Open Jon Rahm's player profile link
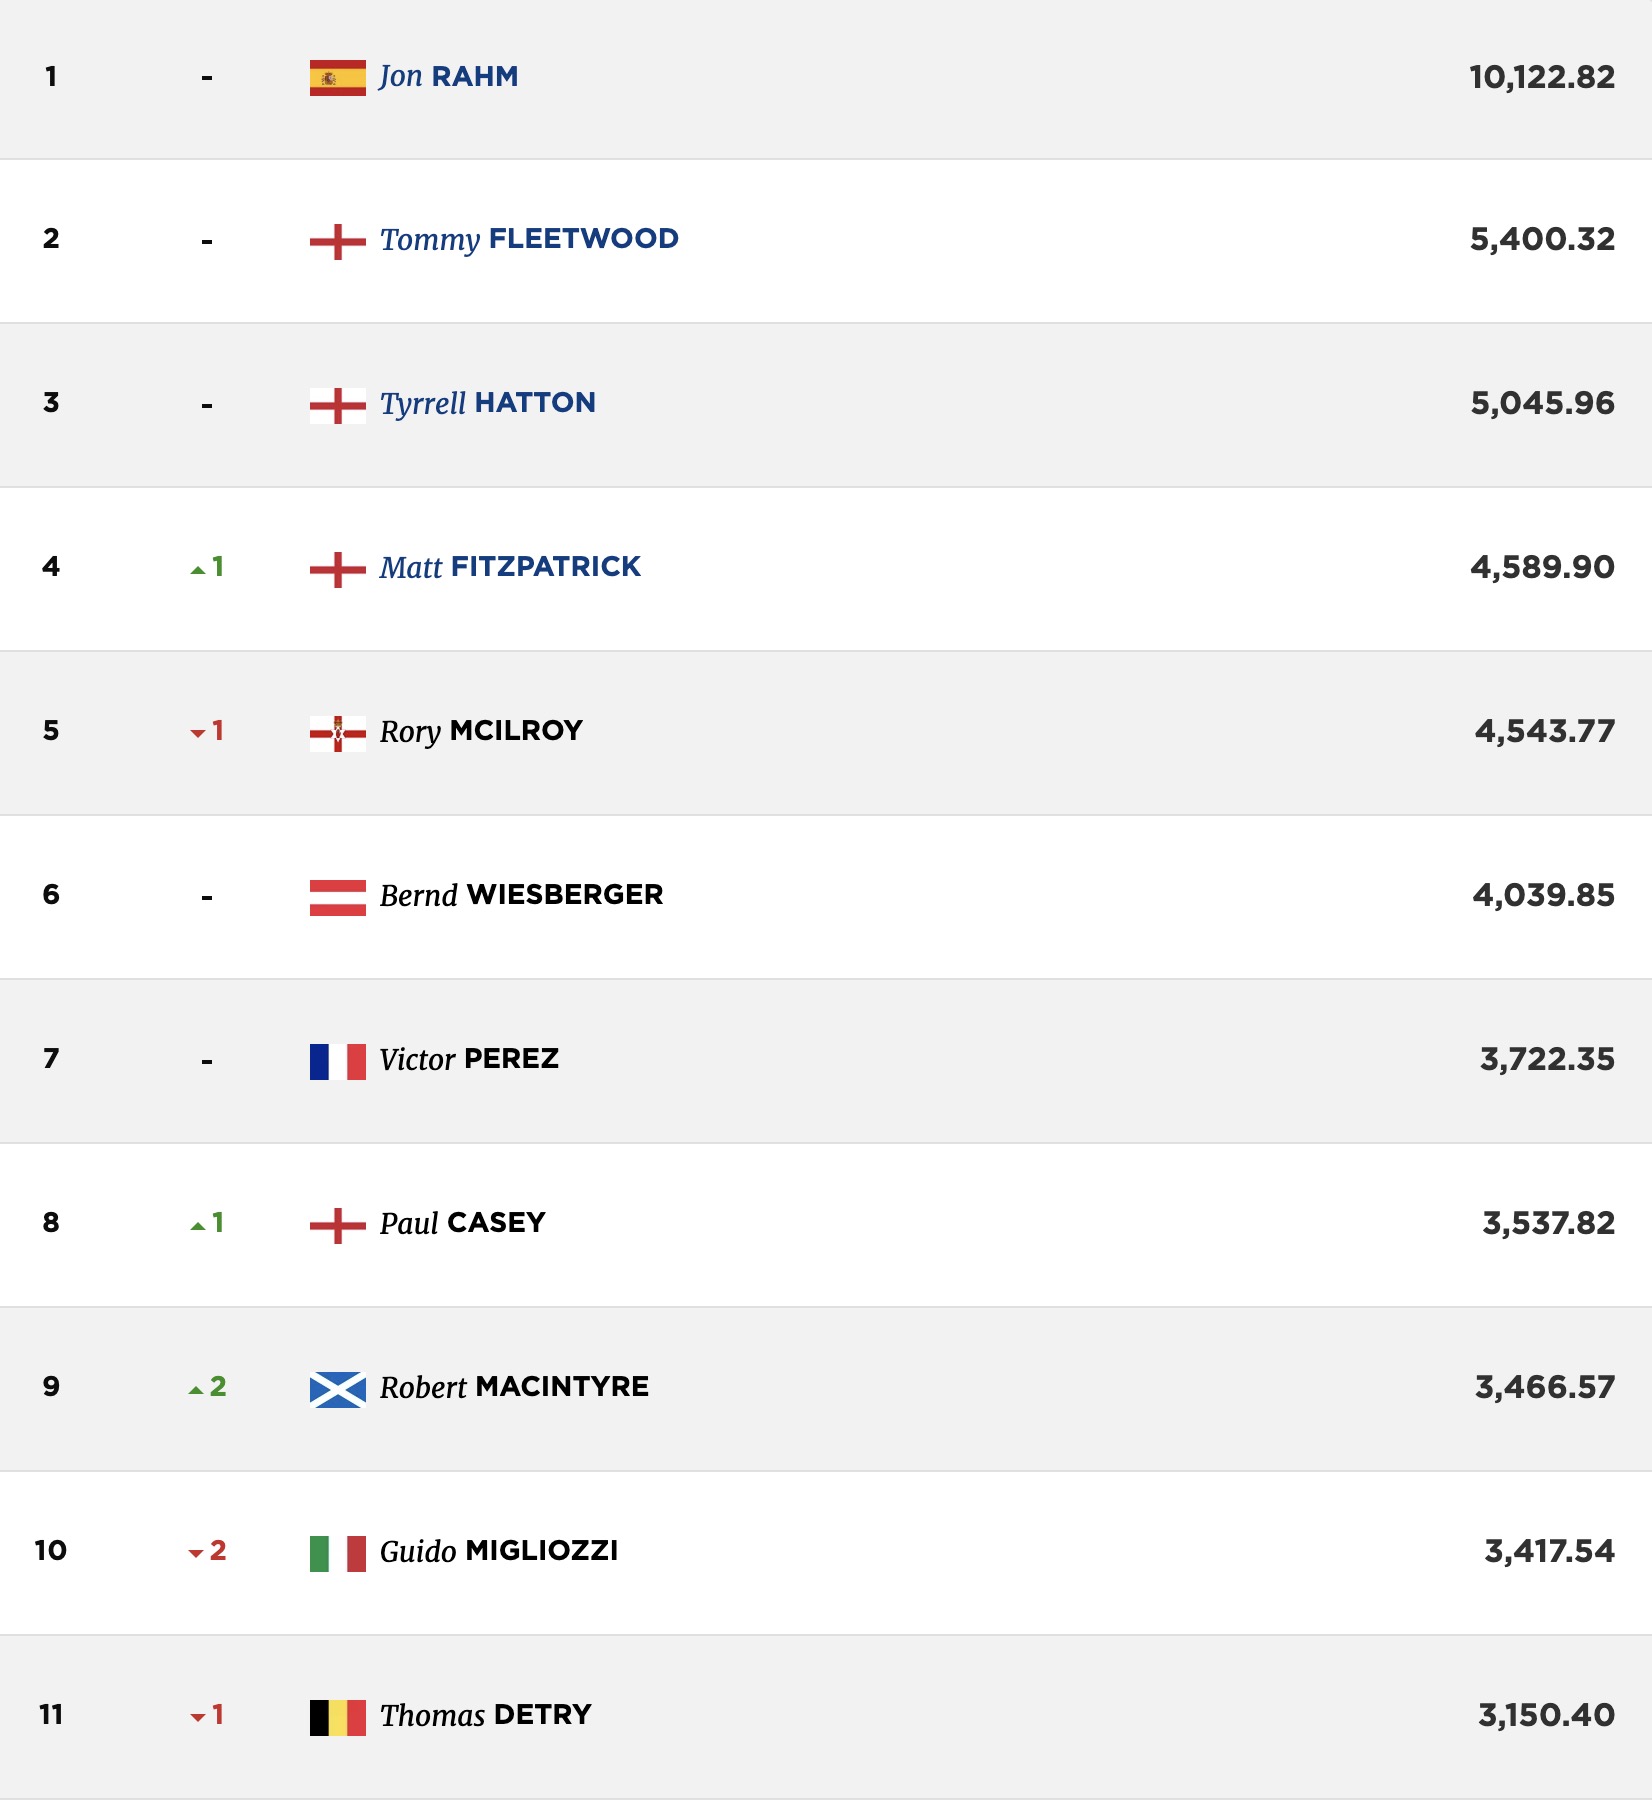 point(449,77)
